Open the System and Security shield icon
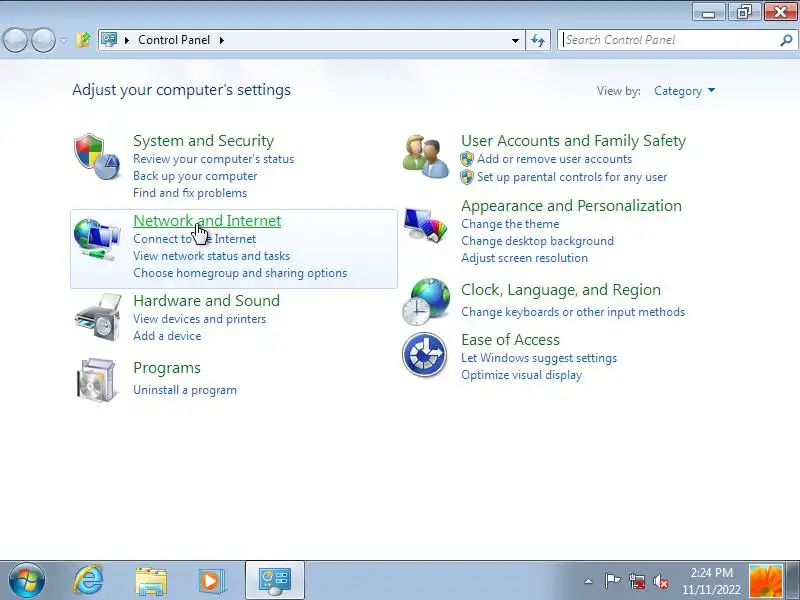 (97, 157)
